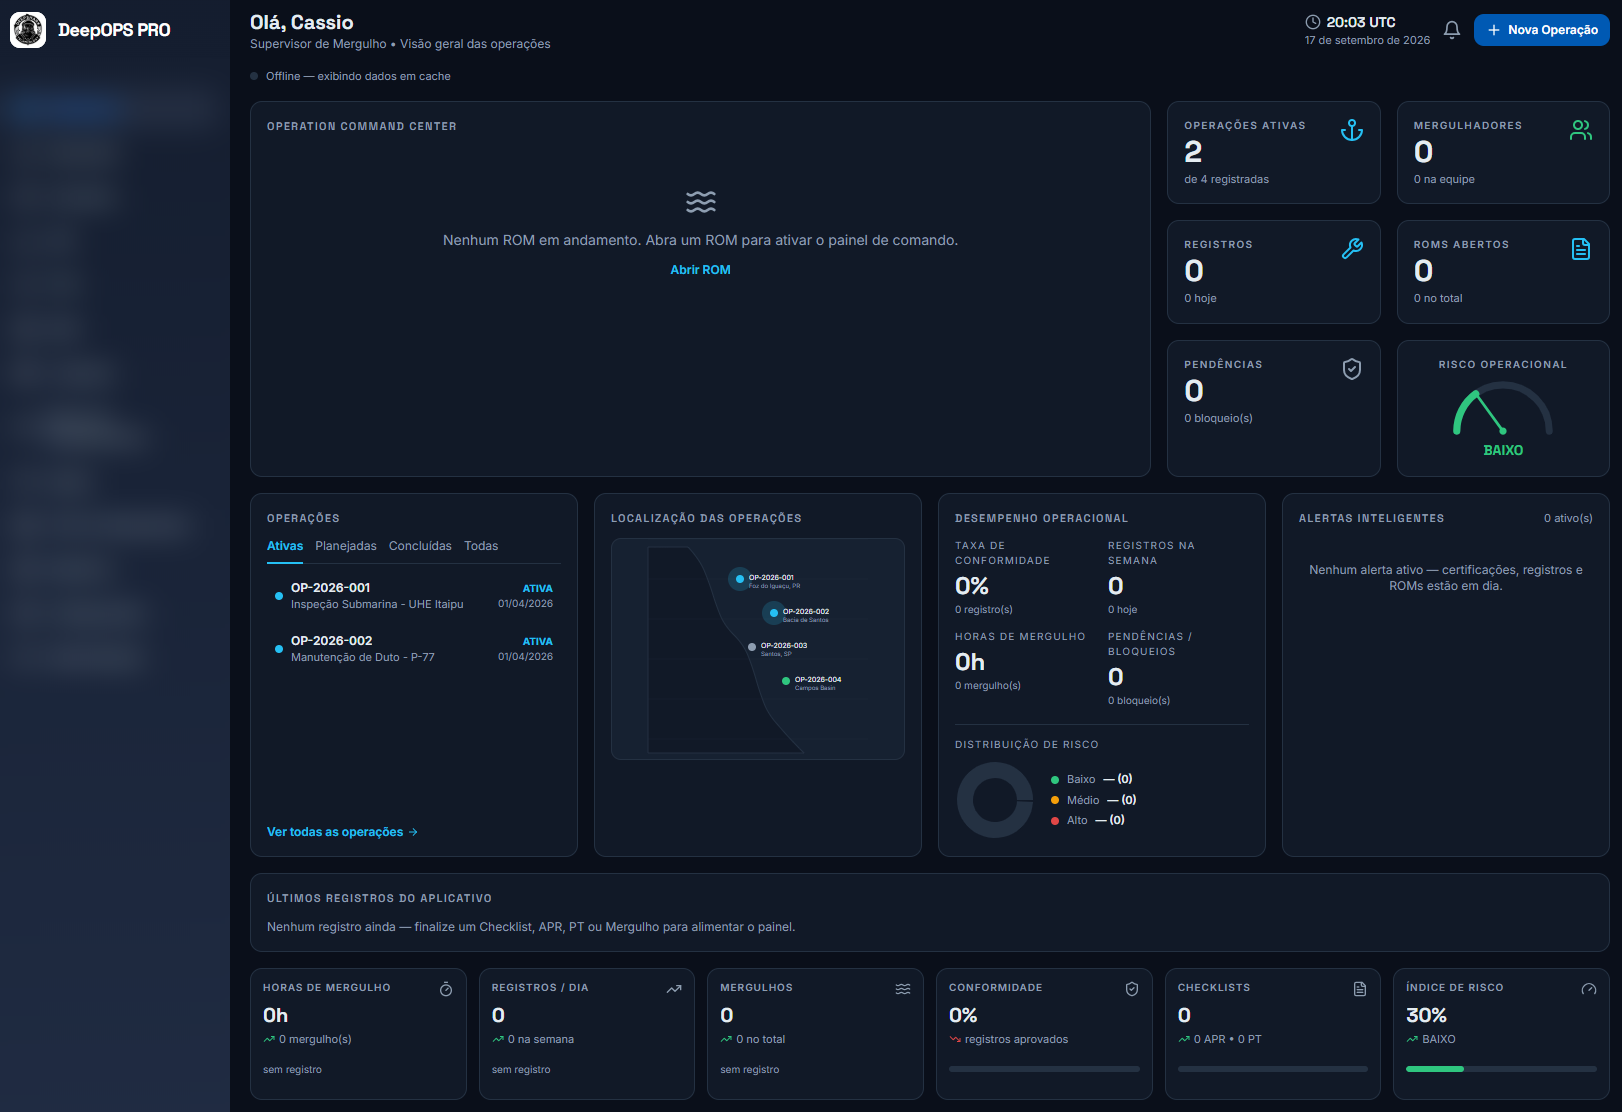Click the wrench icon in Registros card

(1352, 249)
